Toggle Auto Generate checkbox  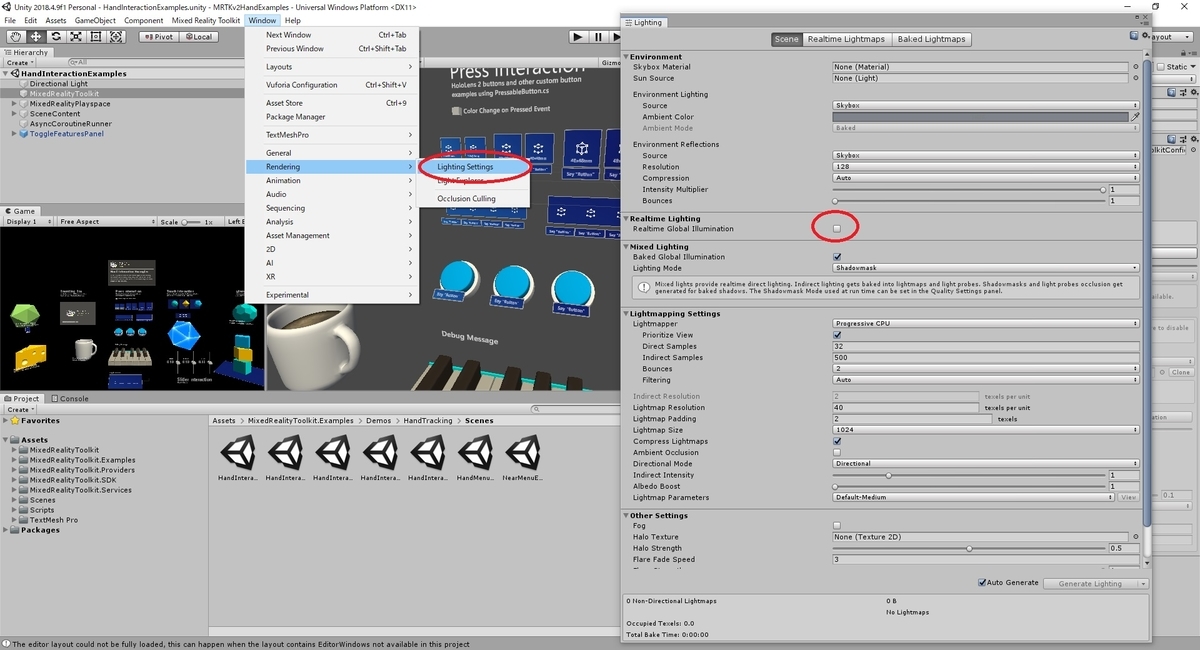[983, 583]
